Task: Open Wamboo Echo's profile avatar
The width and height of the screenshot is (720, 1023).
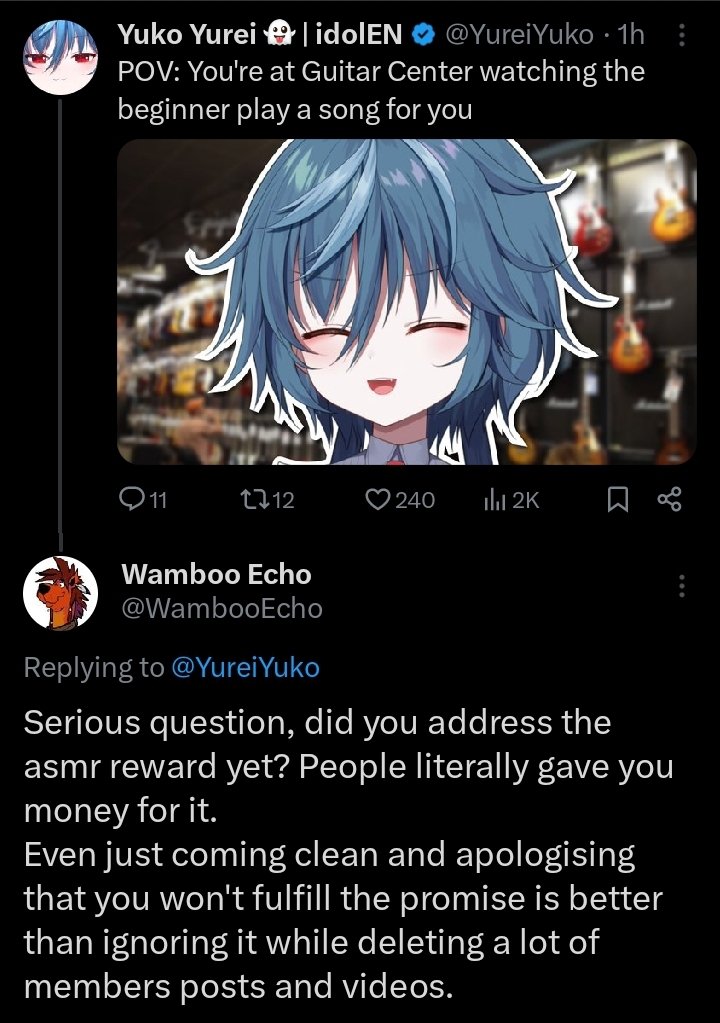Action: click(61, 593)
